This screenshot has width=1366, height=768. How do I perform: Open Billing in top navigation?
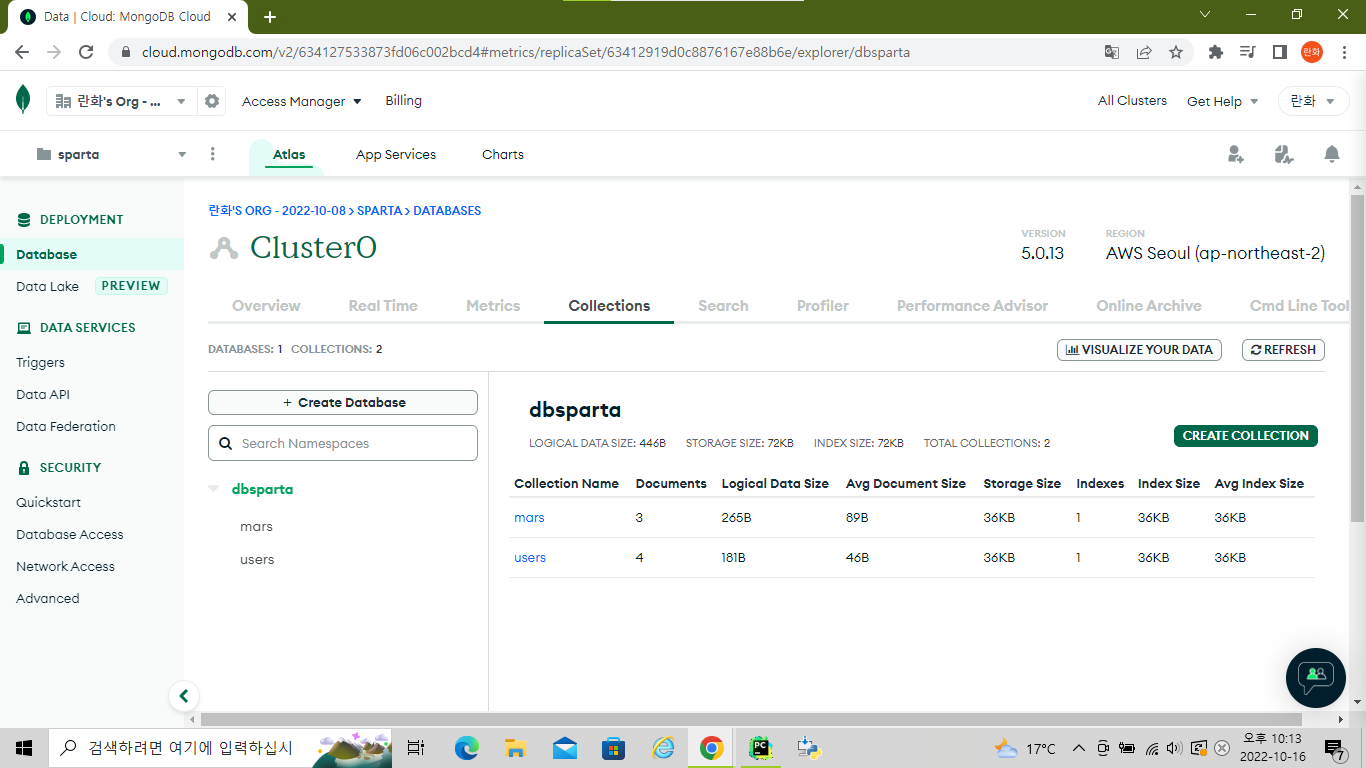(404, 101)
